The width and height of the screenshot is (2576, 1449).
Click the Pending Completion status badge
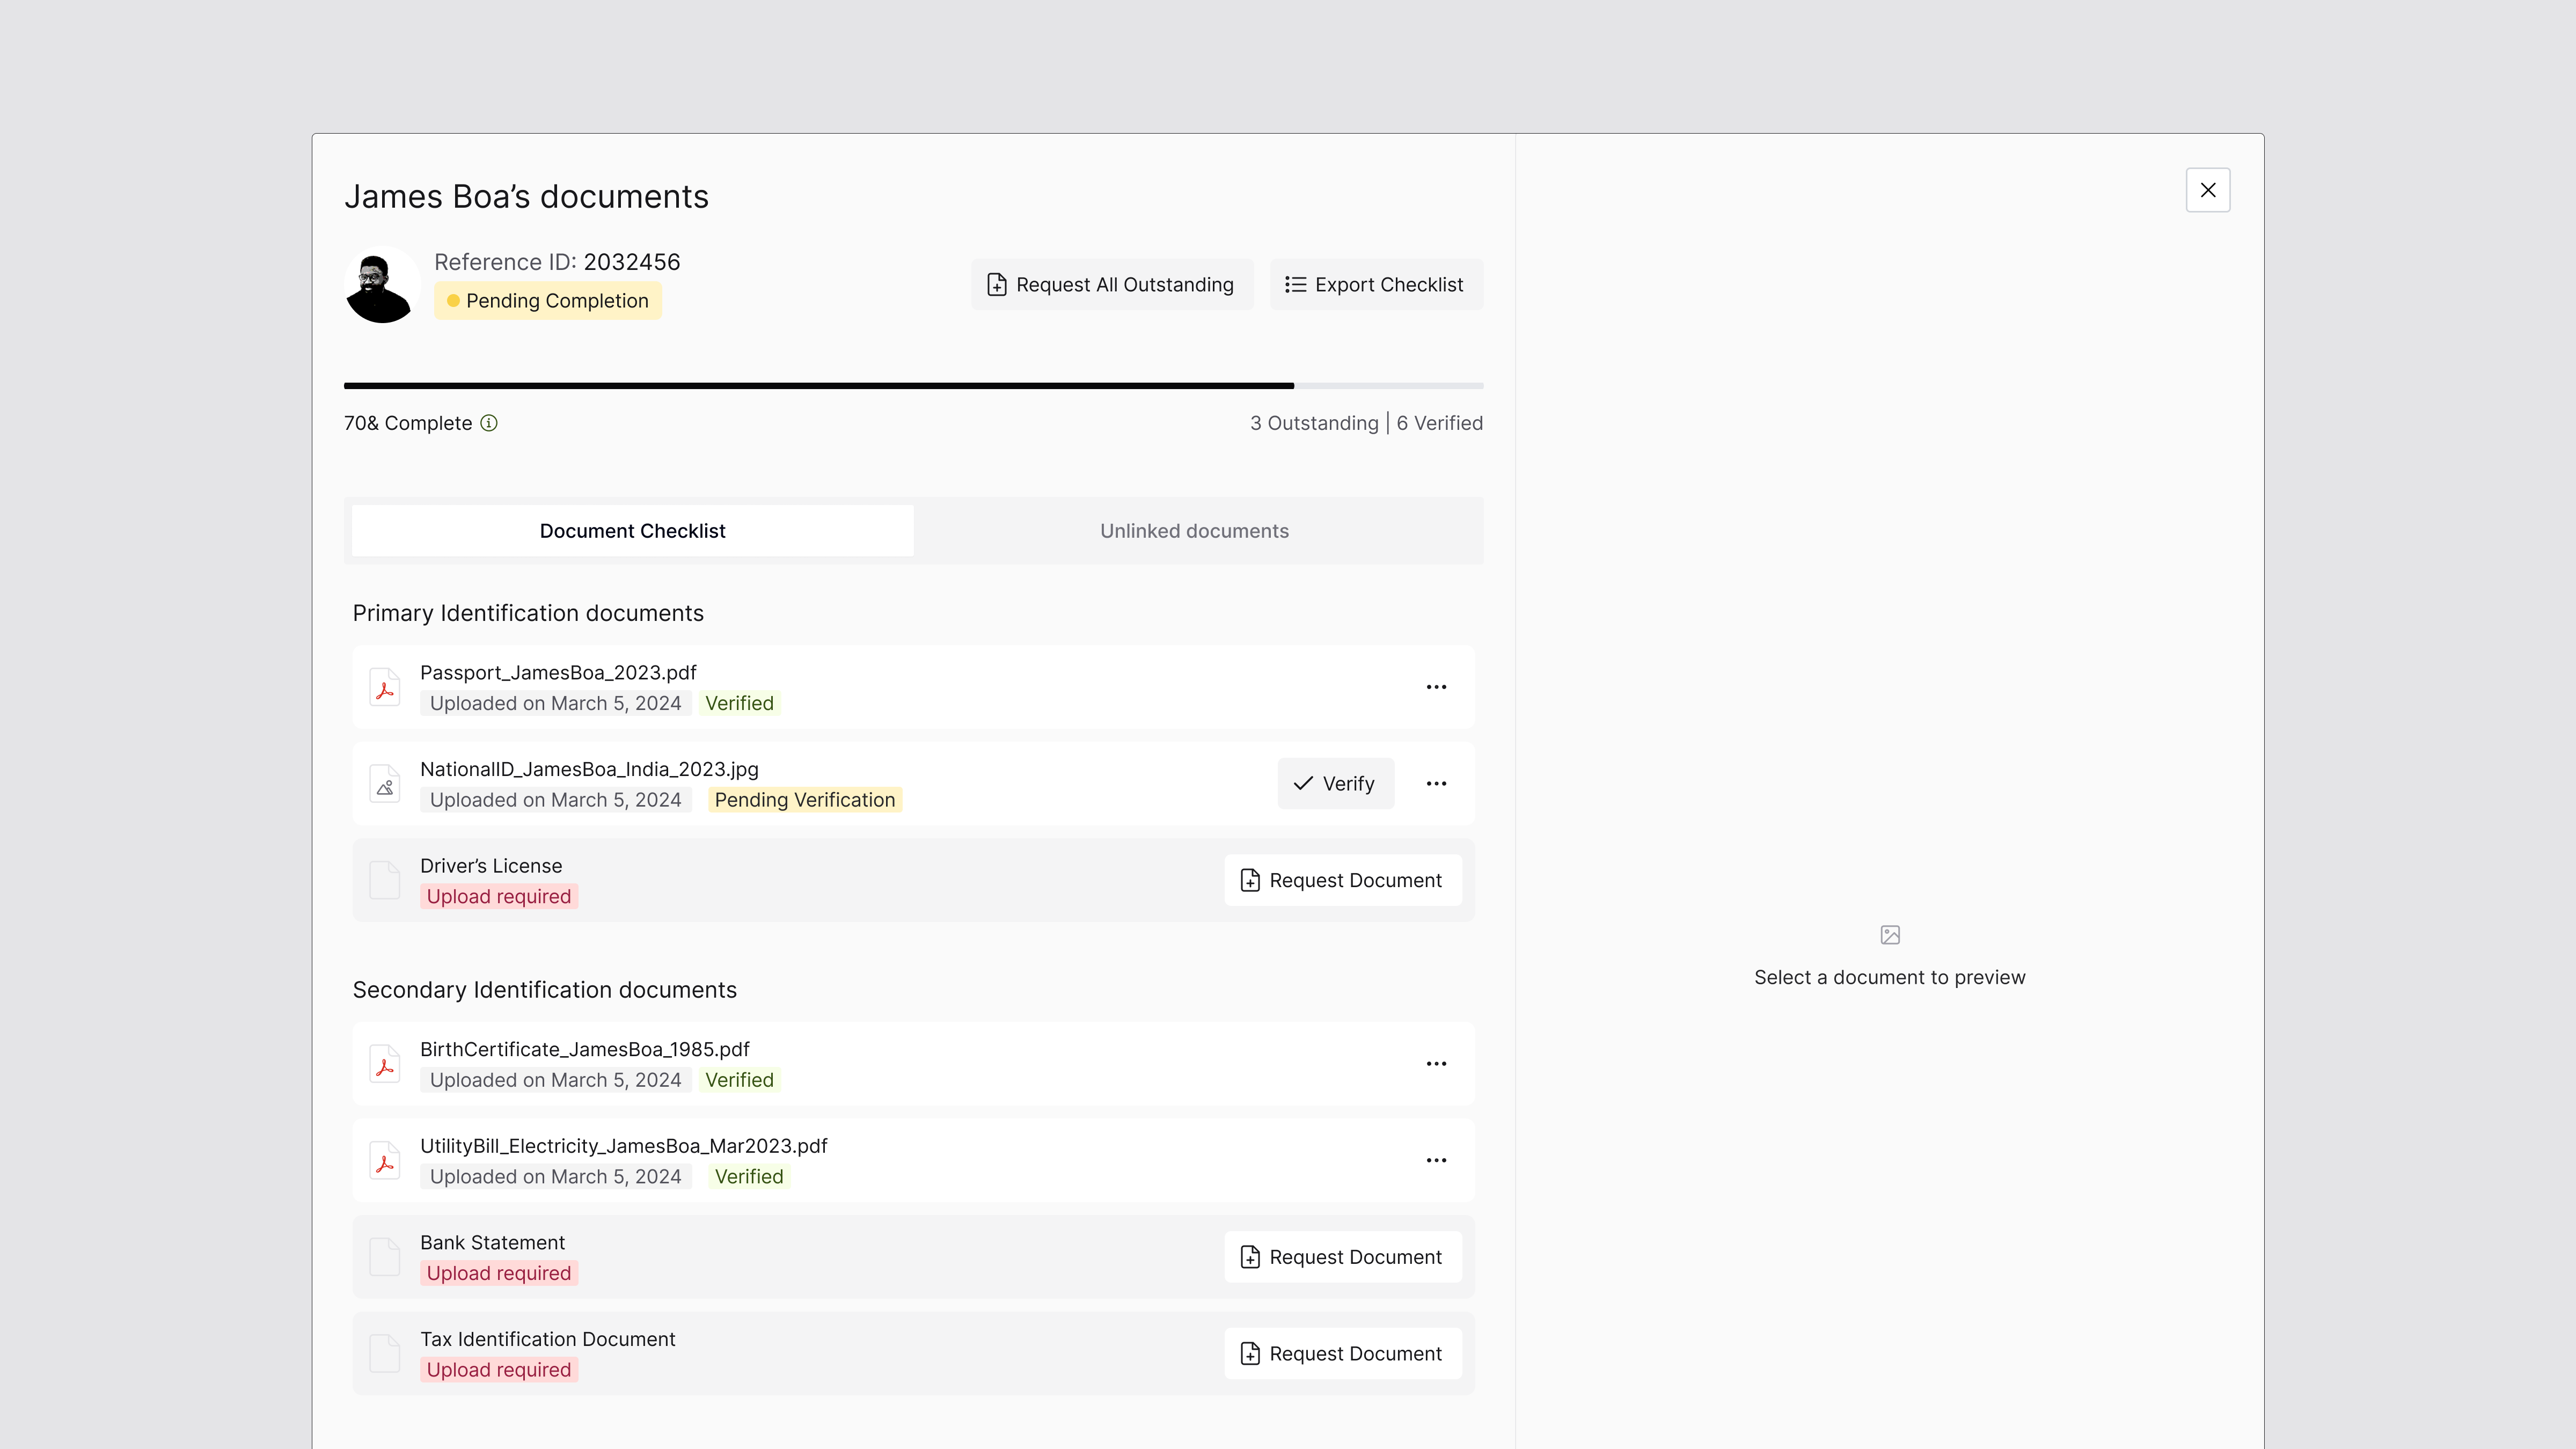(548, 300)
